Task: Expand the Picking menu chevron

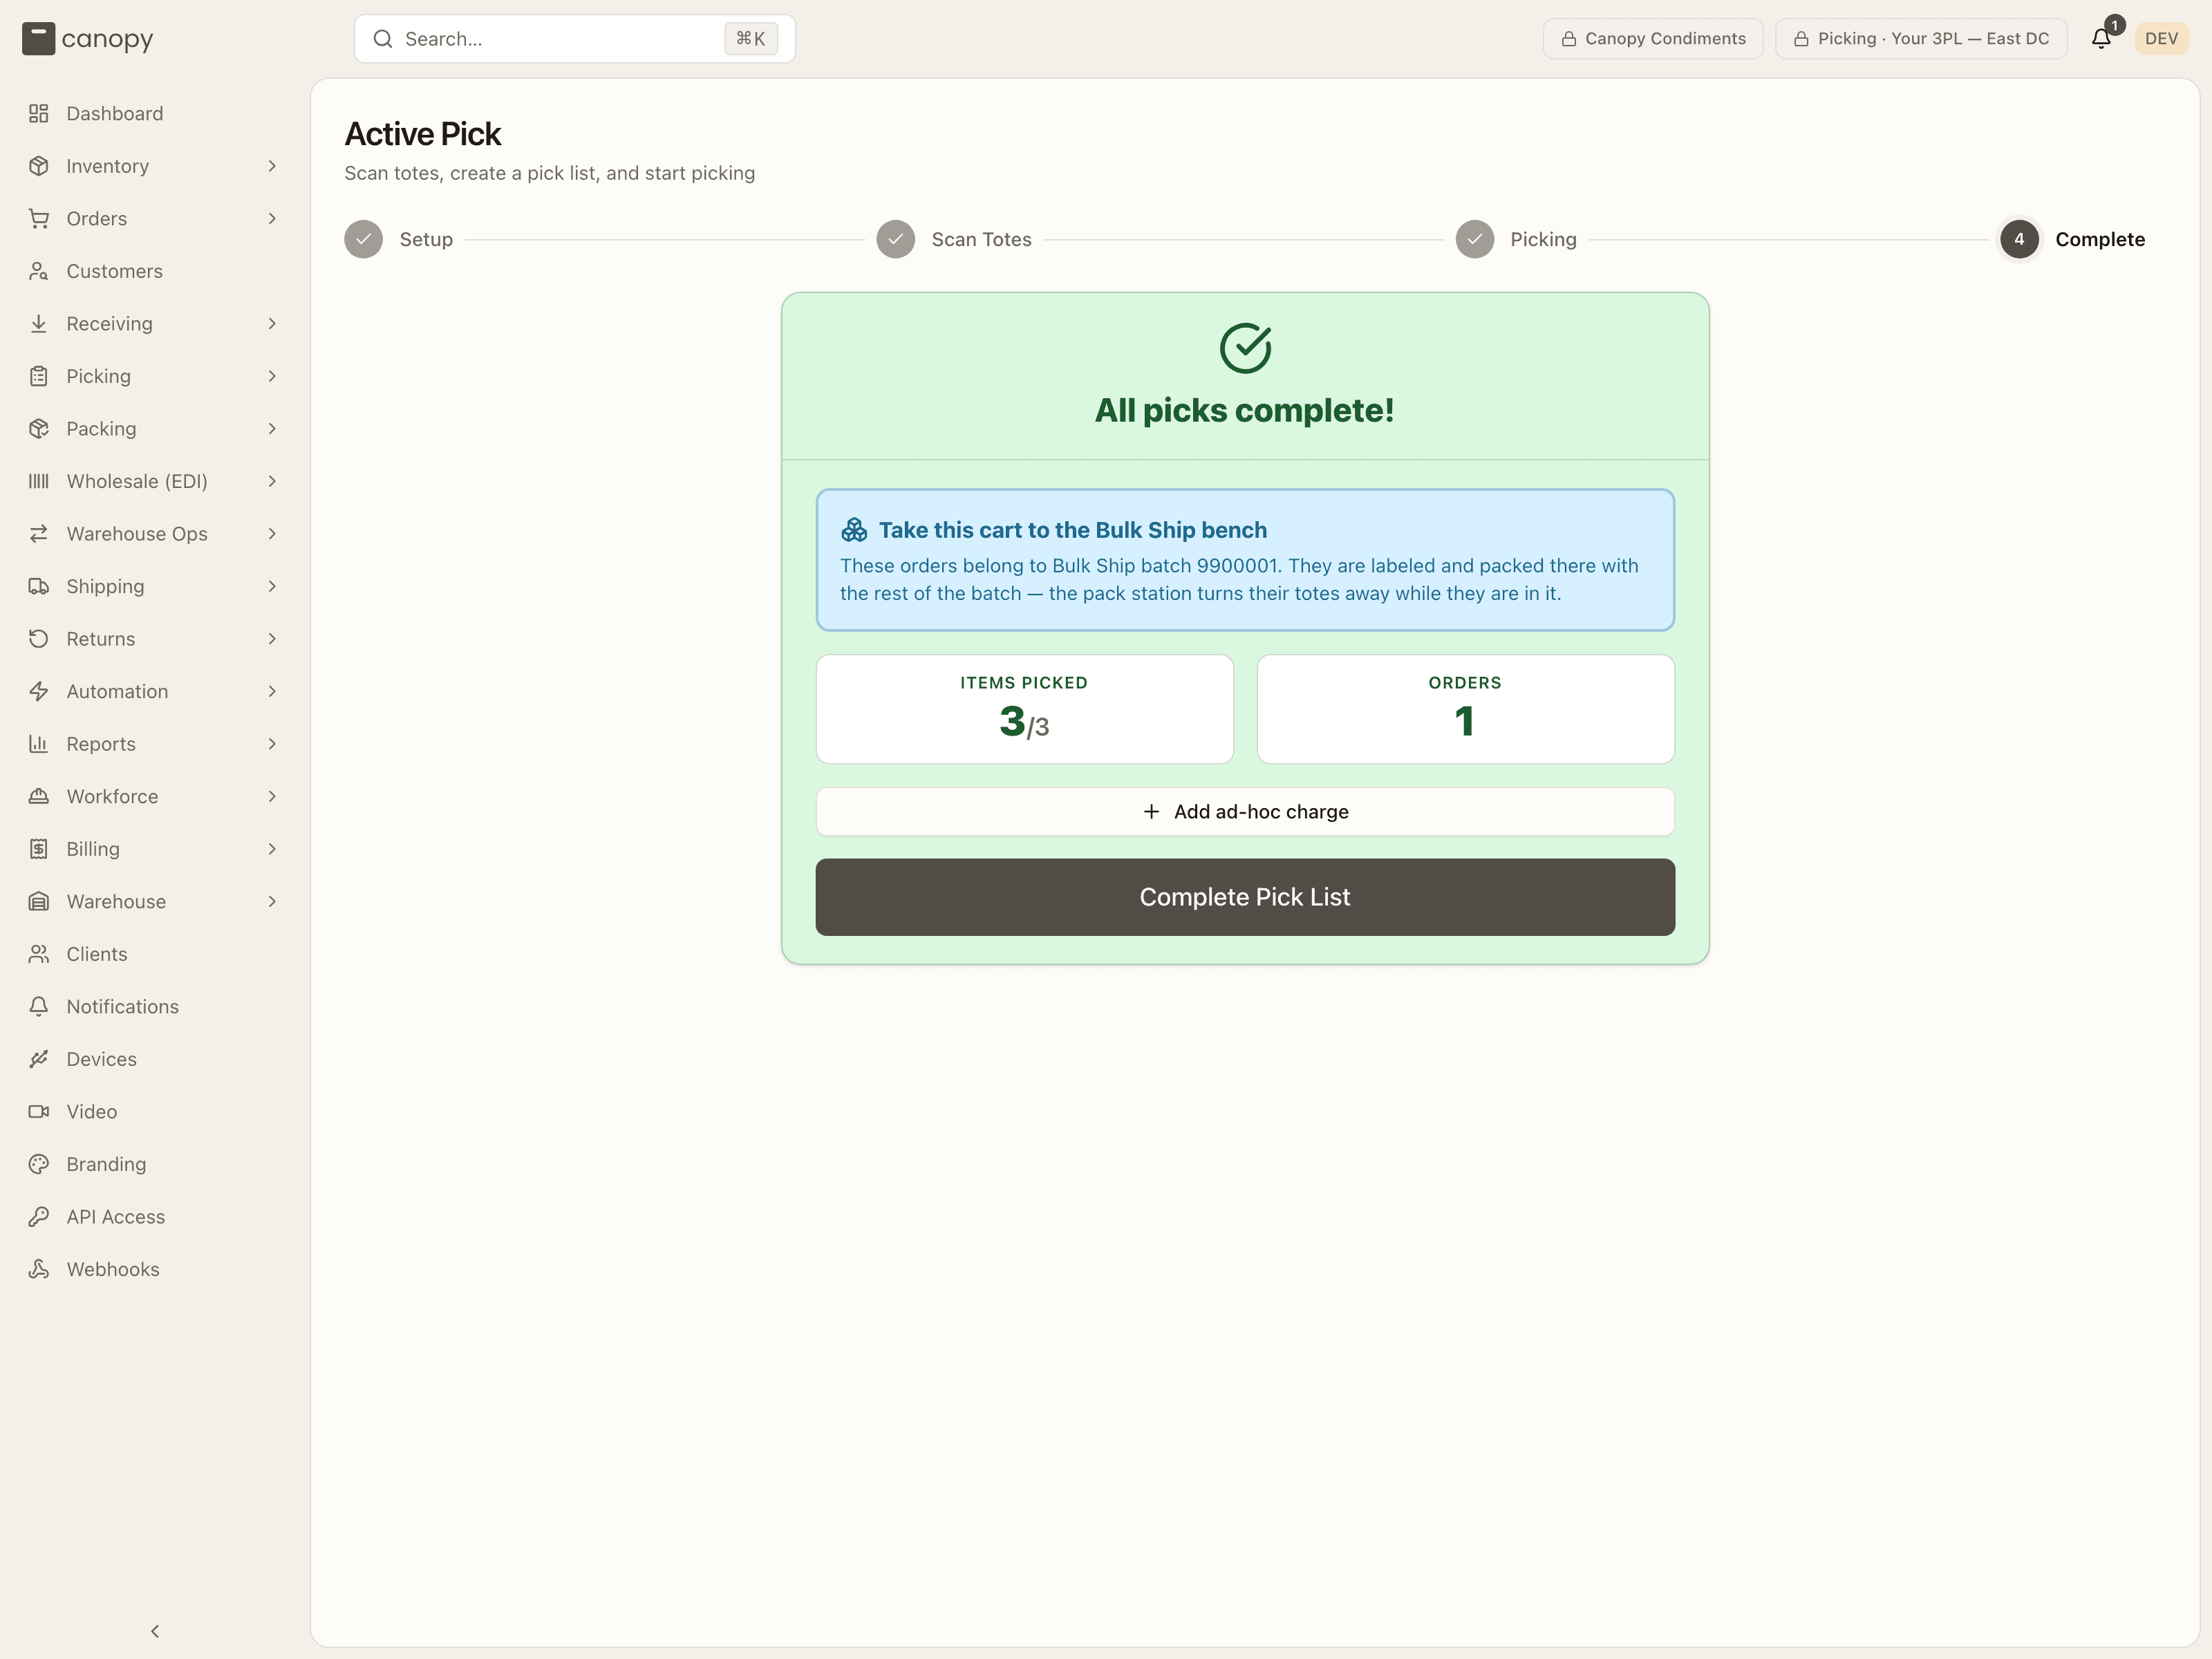Action: pos(272,376)
